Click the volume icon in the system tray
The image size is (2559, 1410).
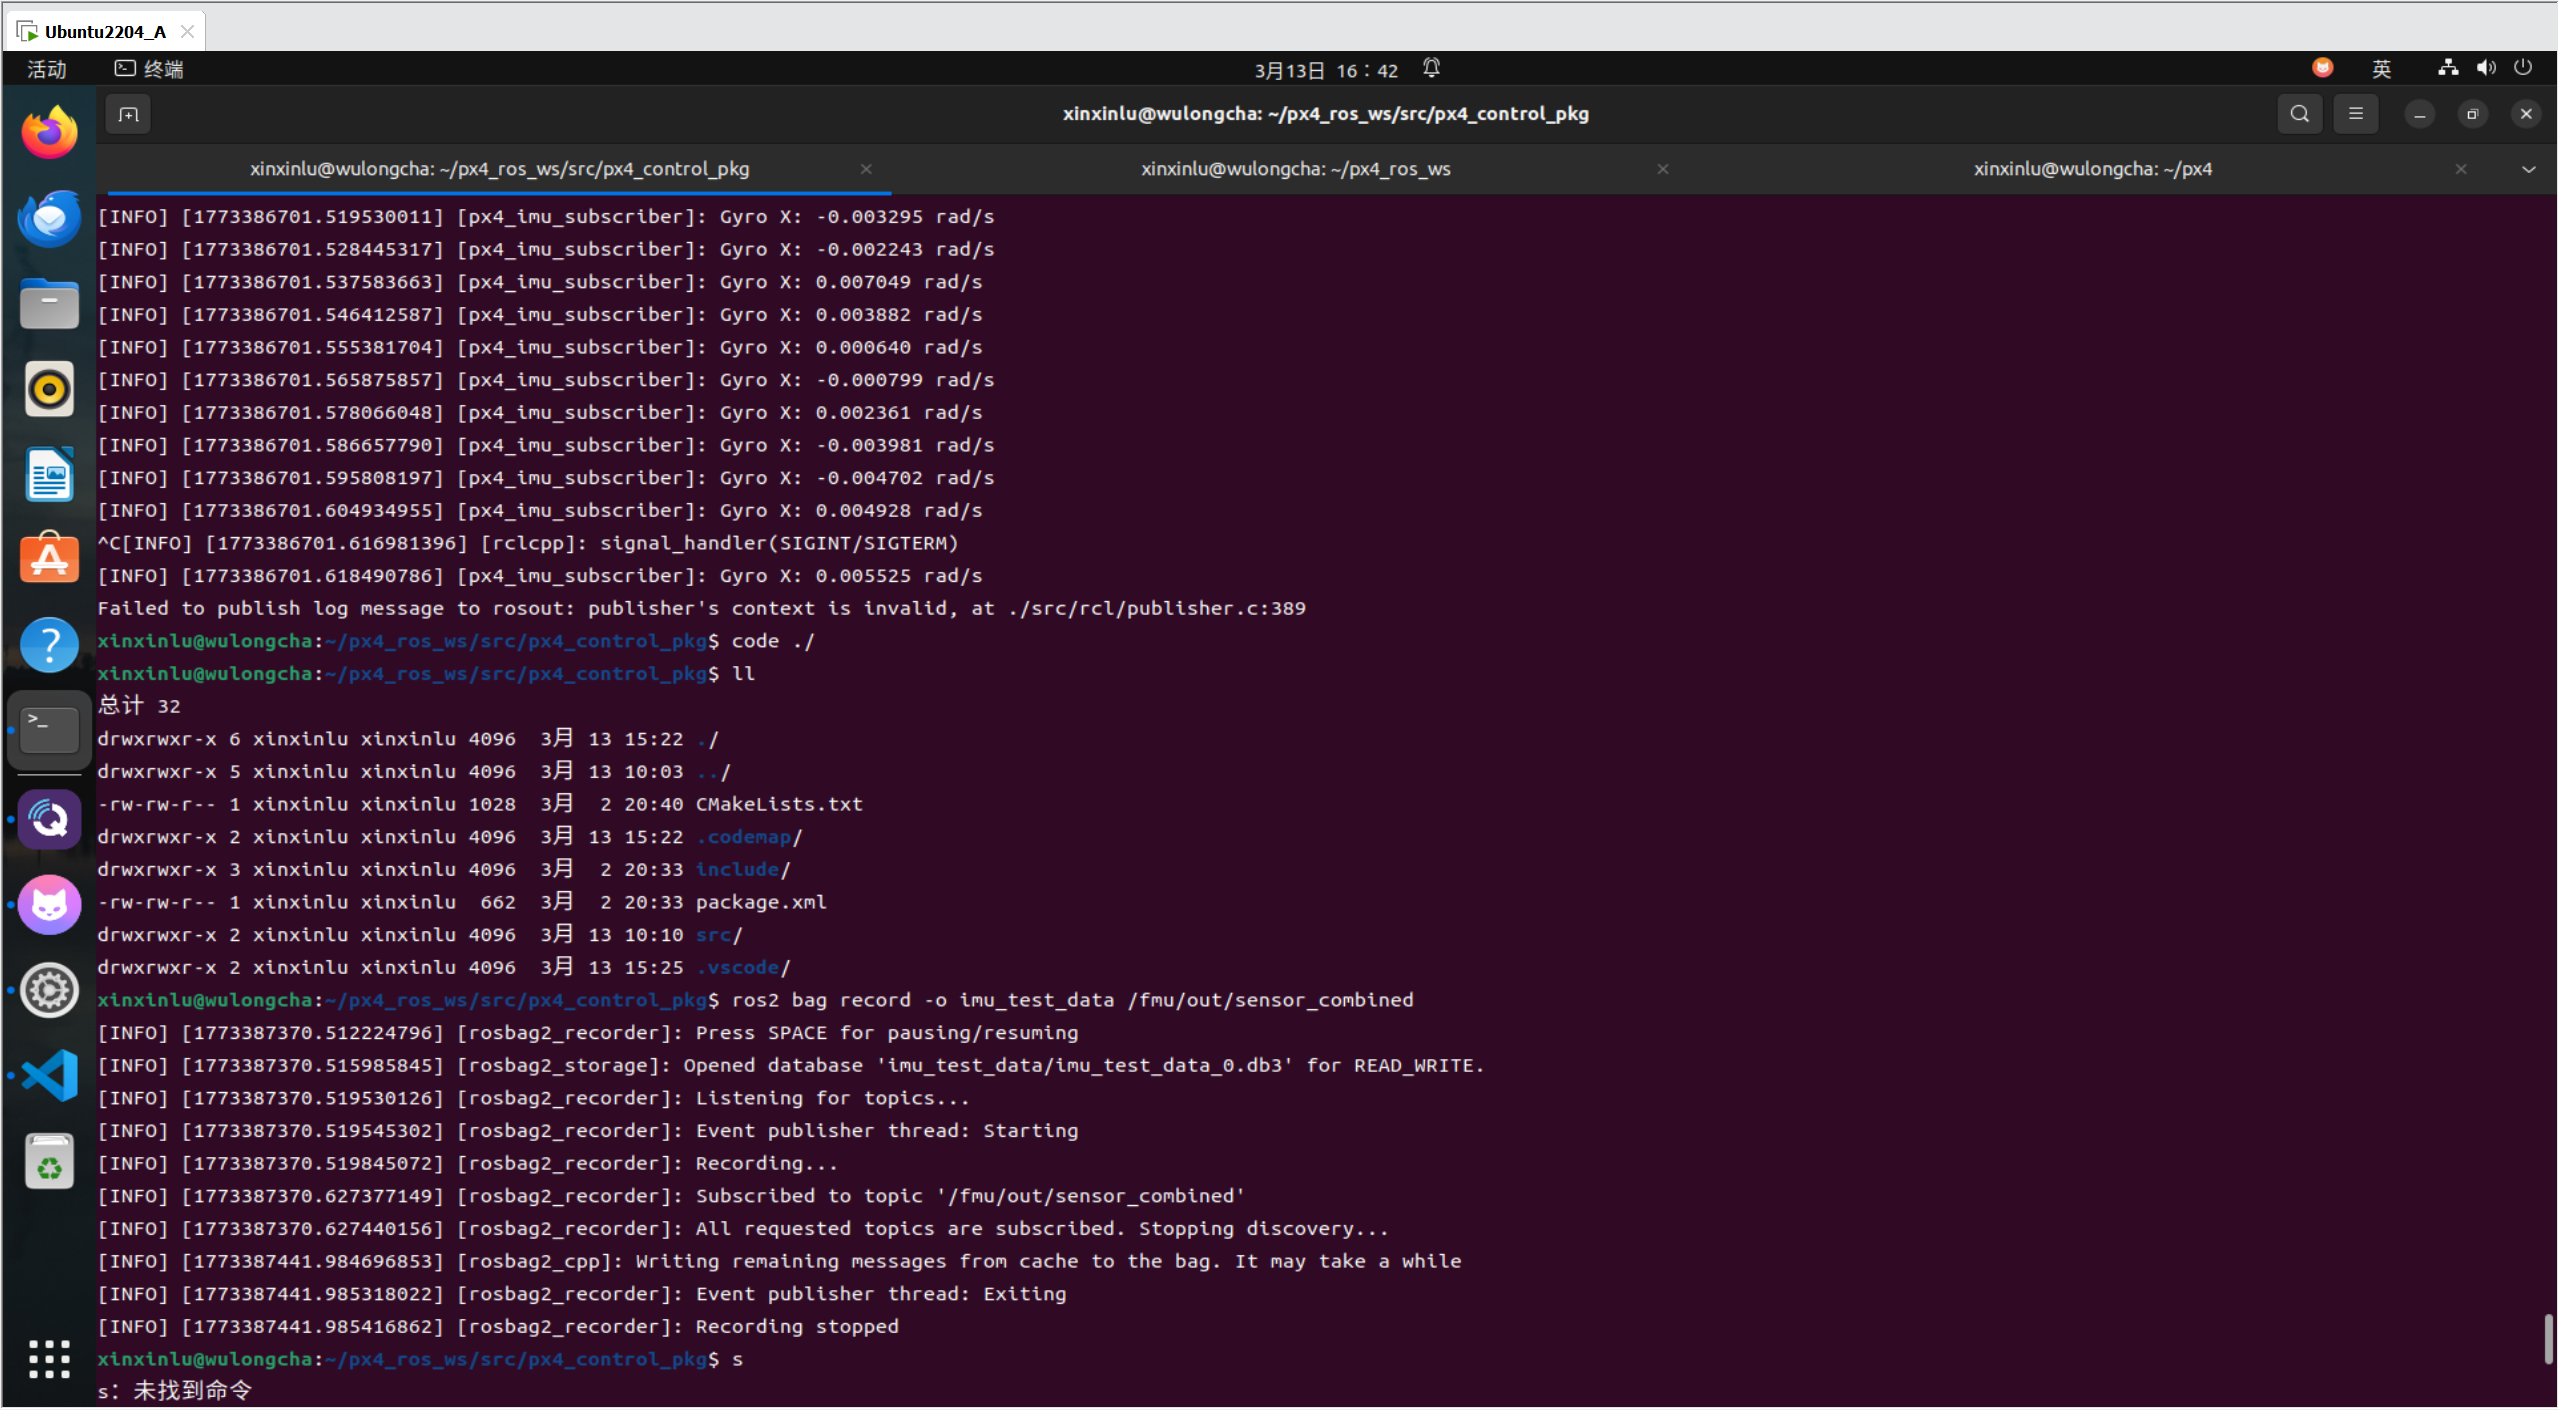(x=2485, y=68)
